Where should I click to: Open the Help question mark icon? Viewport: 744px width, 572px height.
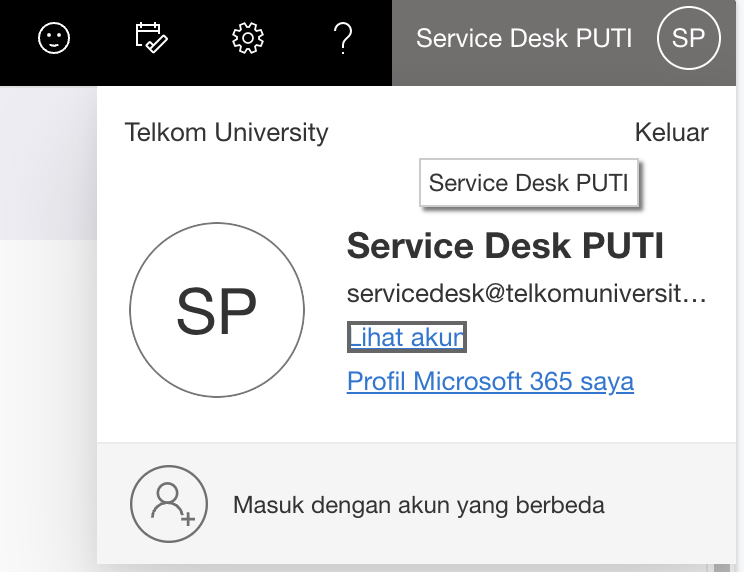pyautogui.click(x=343, y=38)
